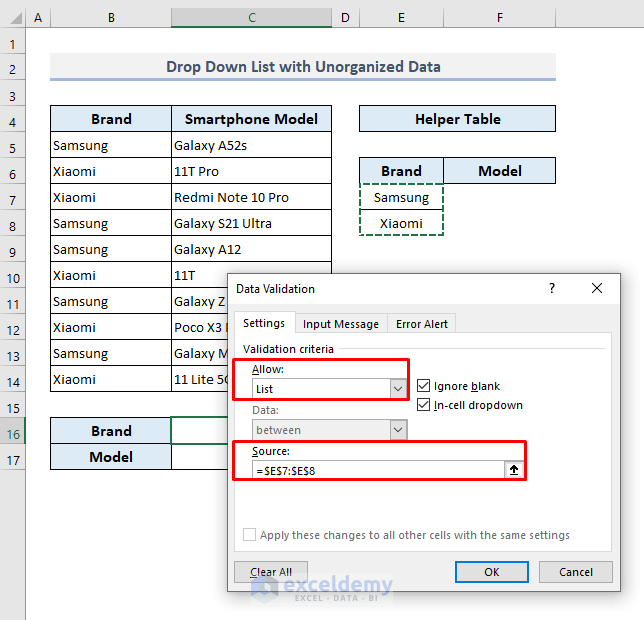The image size is (644, 620).
Task: Select row 3 header
Action: (13, 96)
